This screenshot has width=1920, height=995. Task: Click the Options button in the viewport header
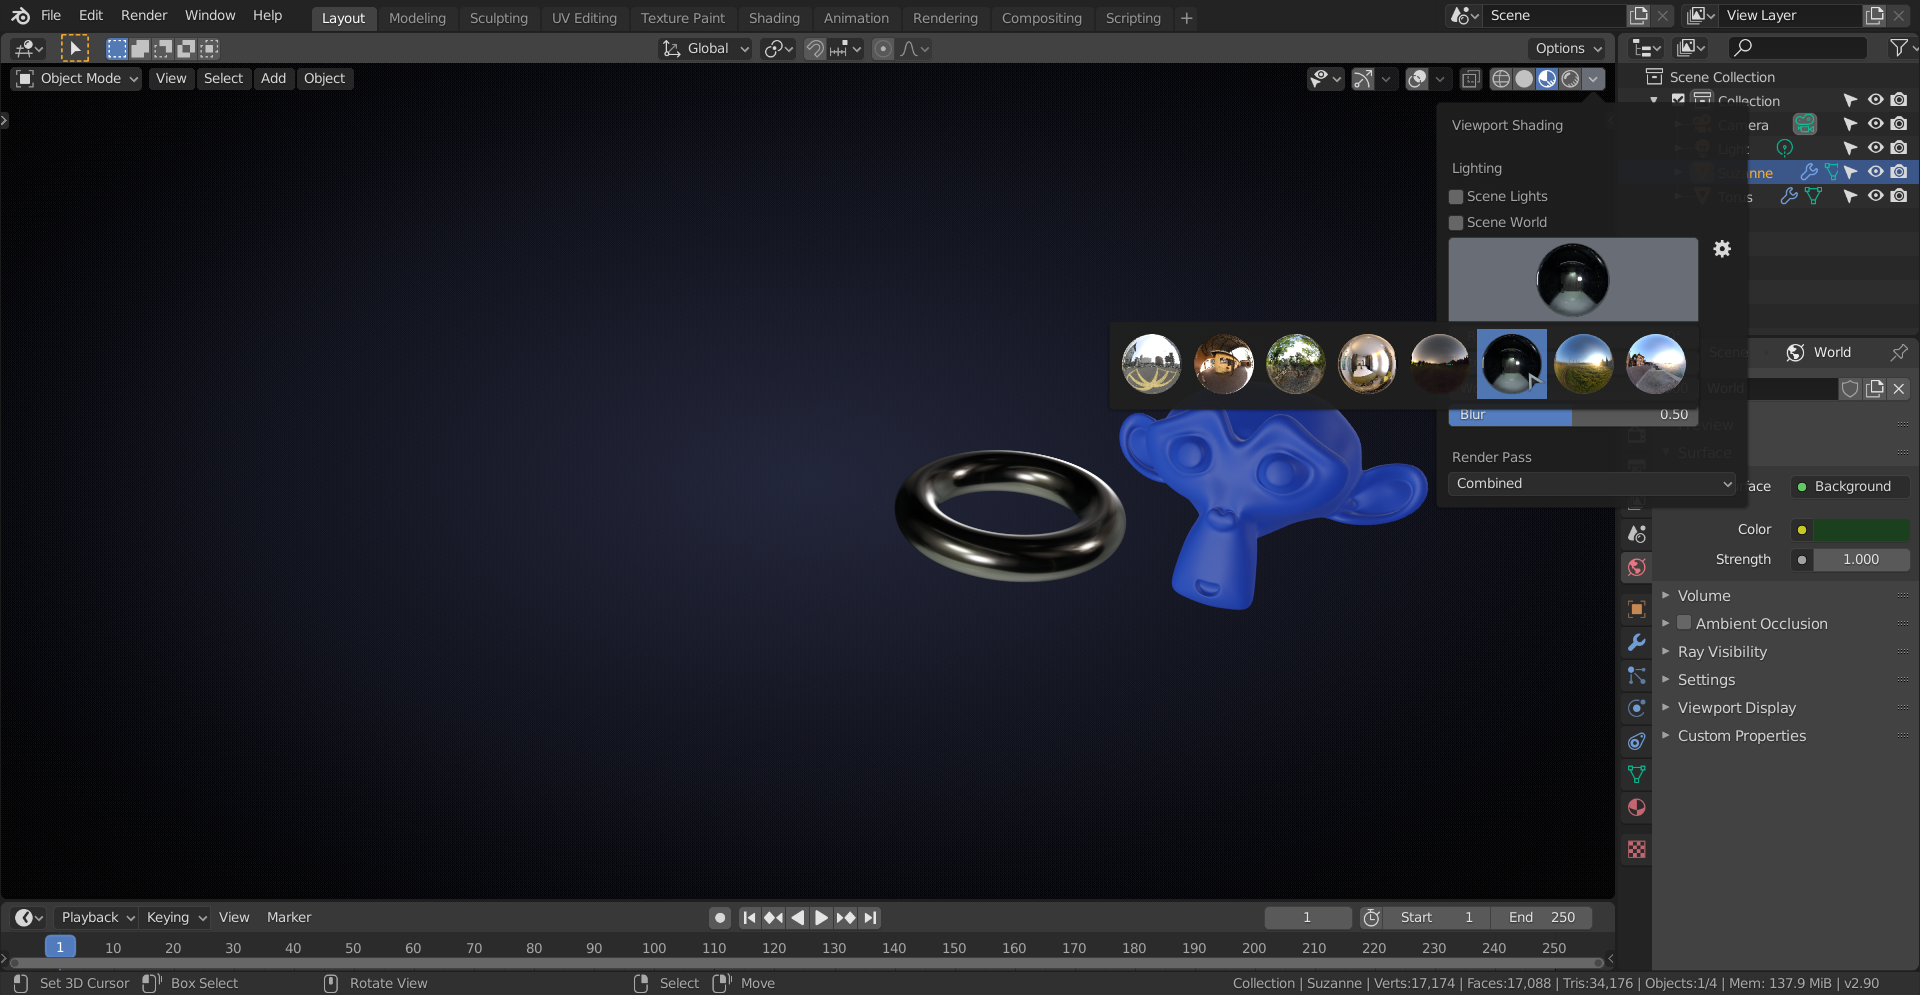(x=1566, y=48)
